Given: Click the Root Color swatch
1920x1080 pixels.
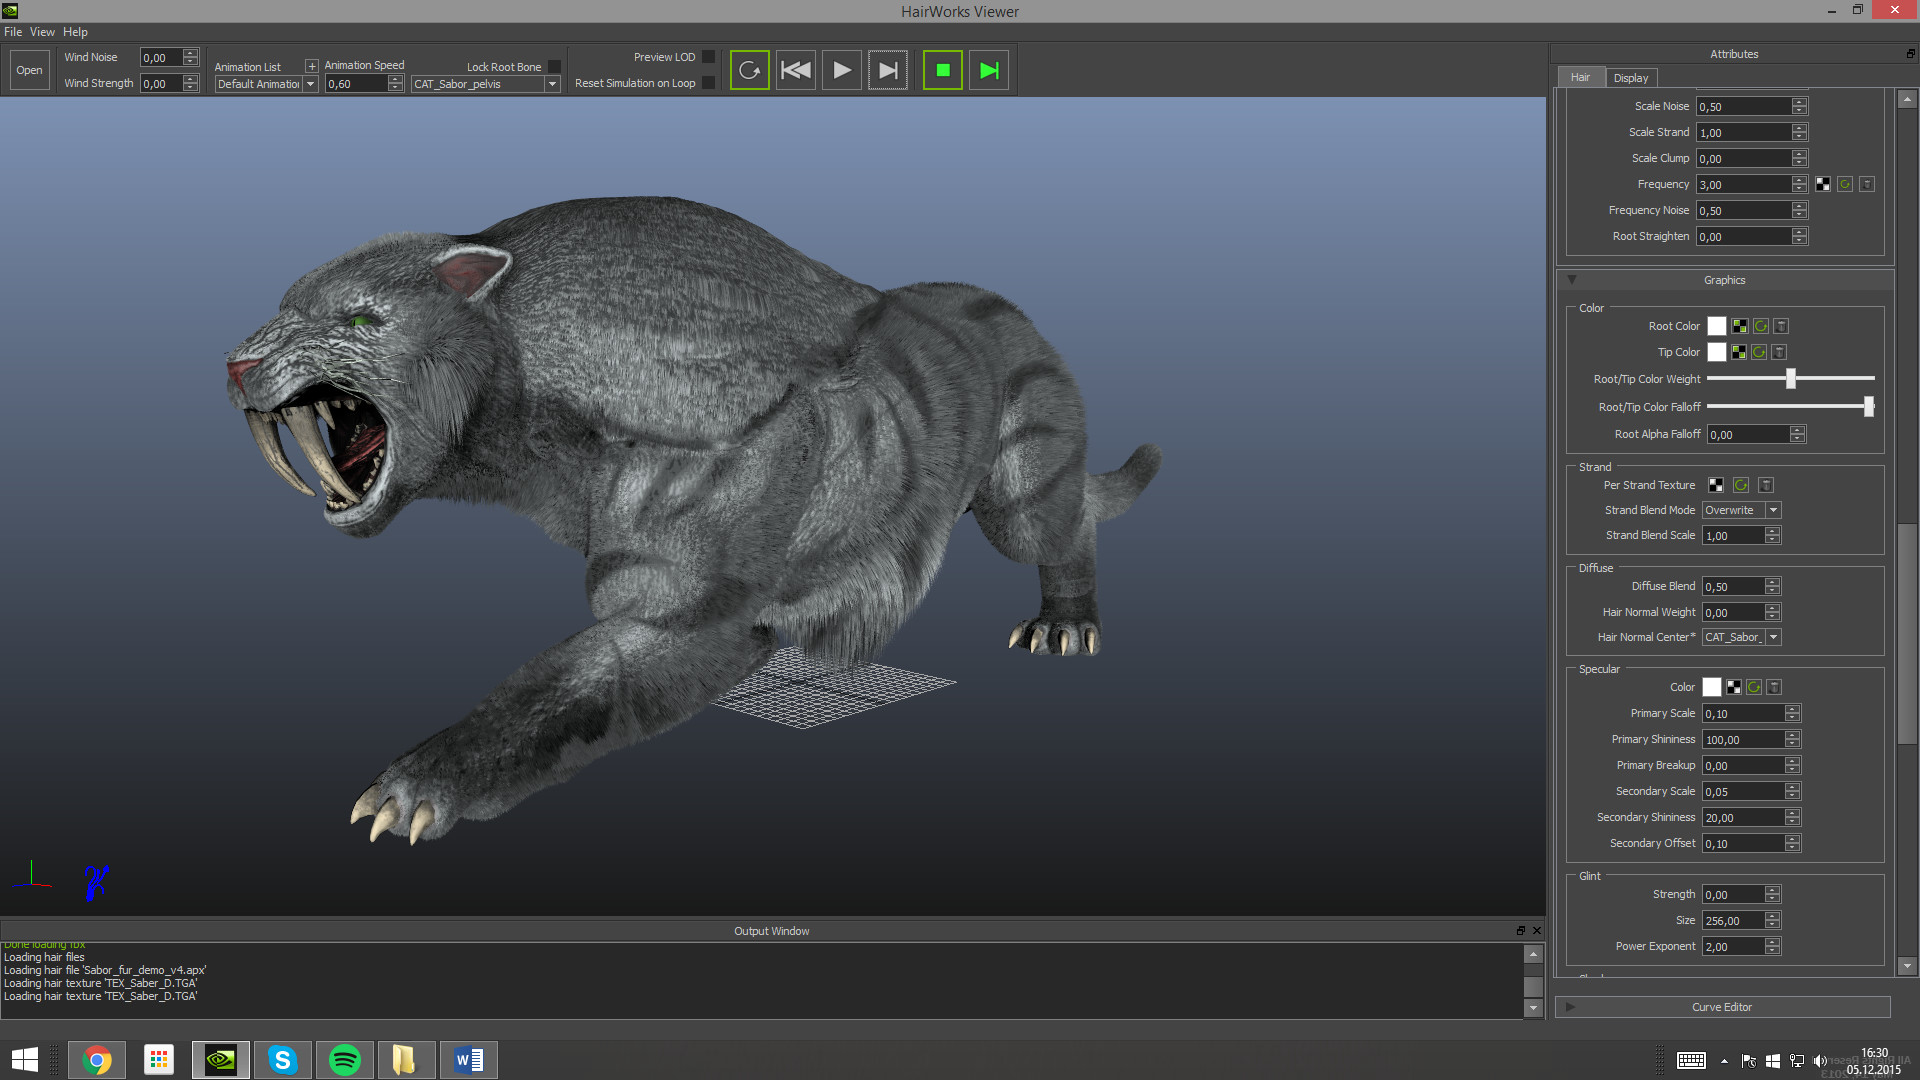Looking at the screenshot, I should coord(1716,326).
